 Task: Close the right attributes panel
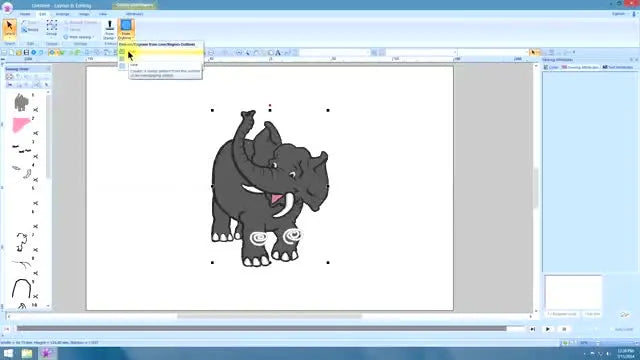pos(636,60)
